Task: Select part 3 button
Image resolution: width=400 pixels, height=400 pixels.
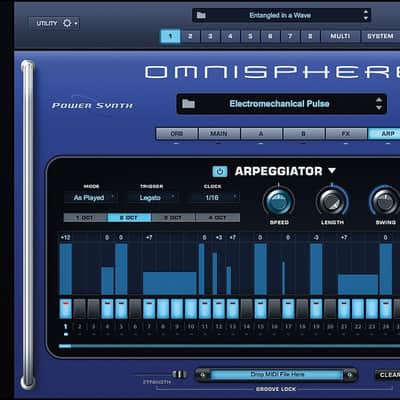Action: (x=210, y=36)
